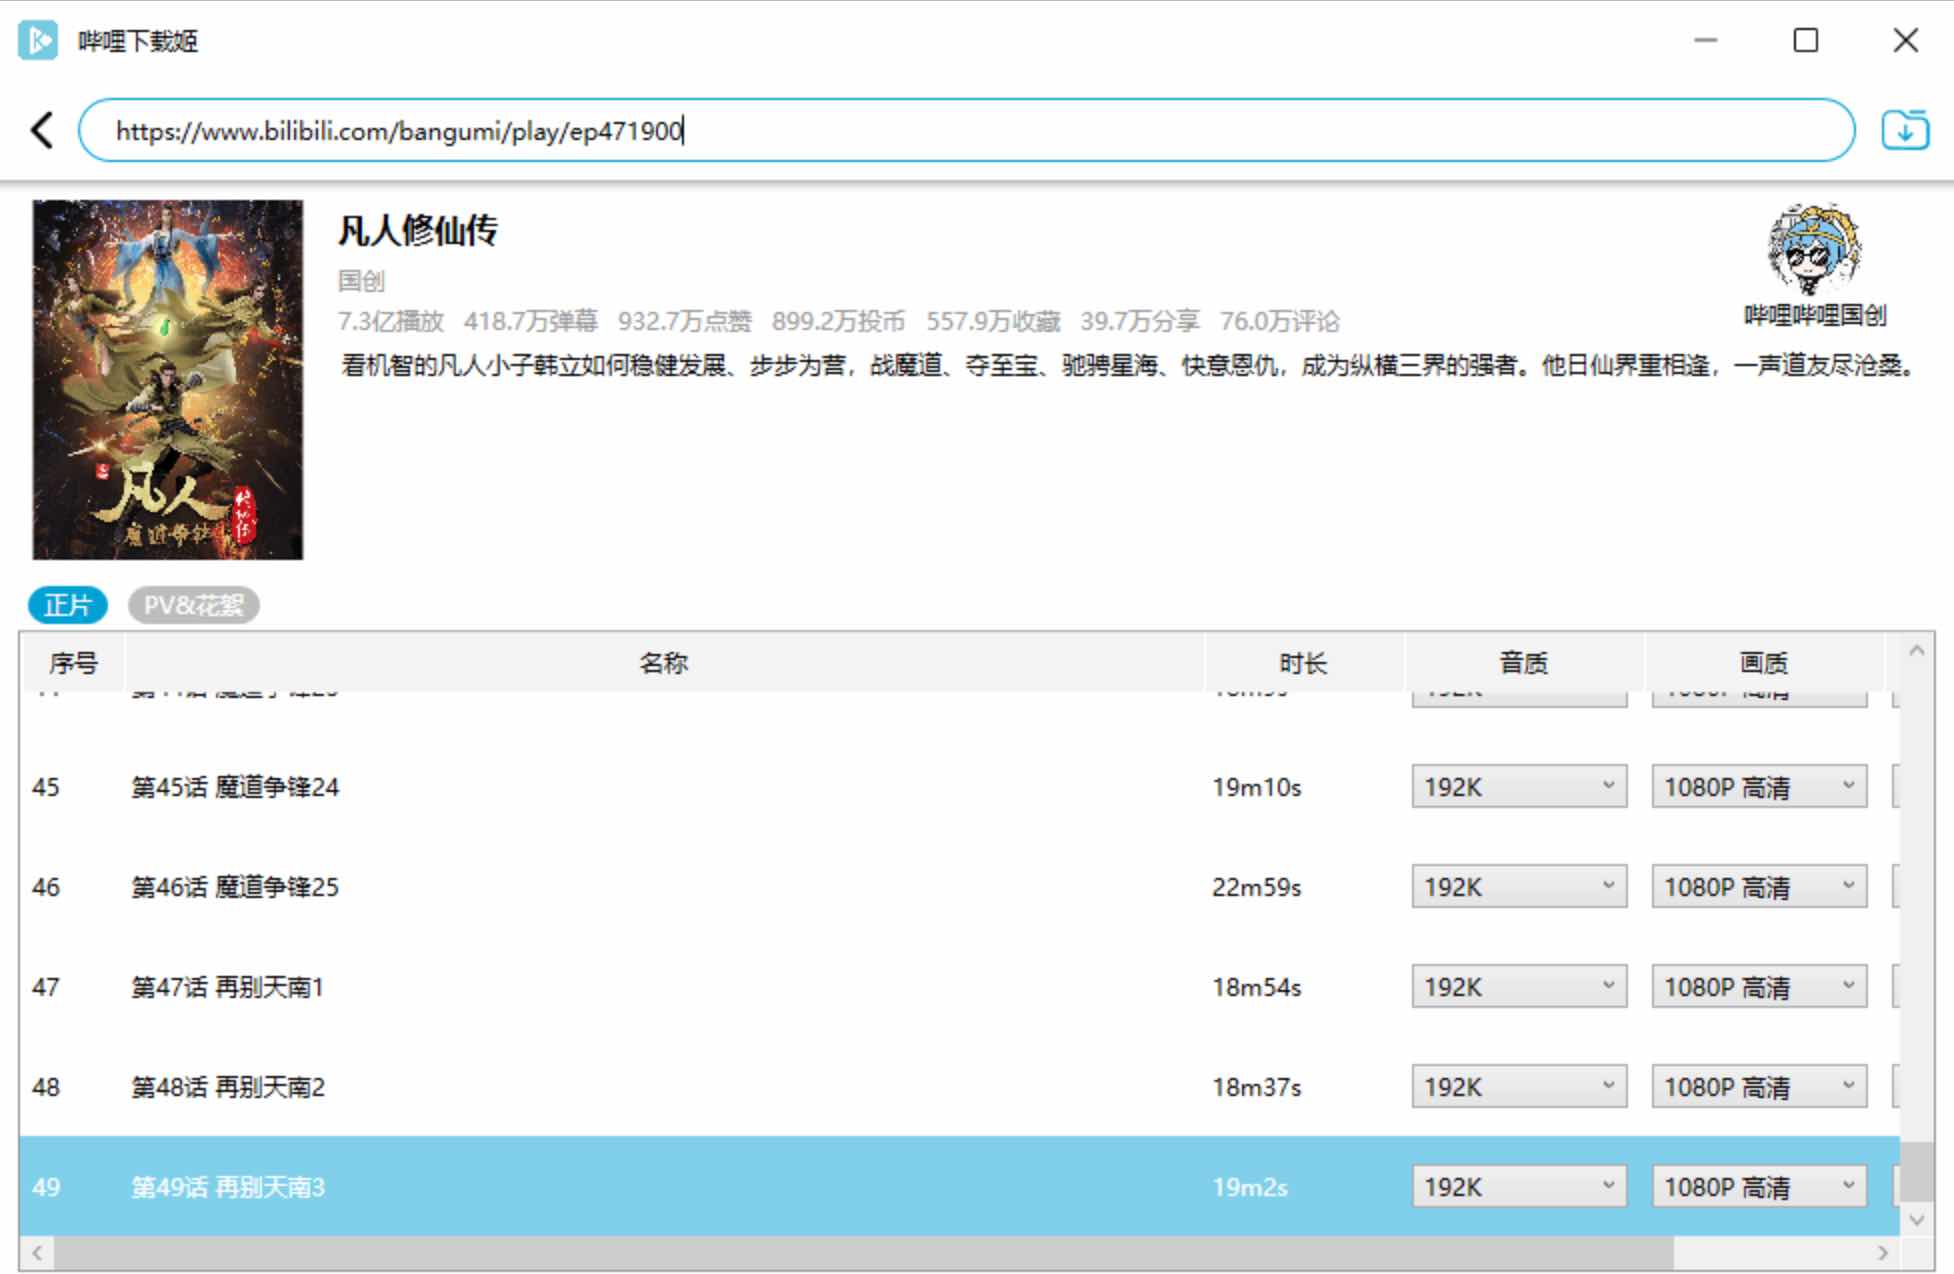Click the app logo icon

pos(38,40)
